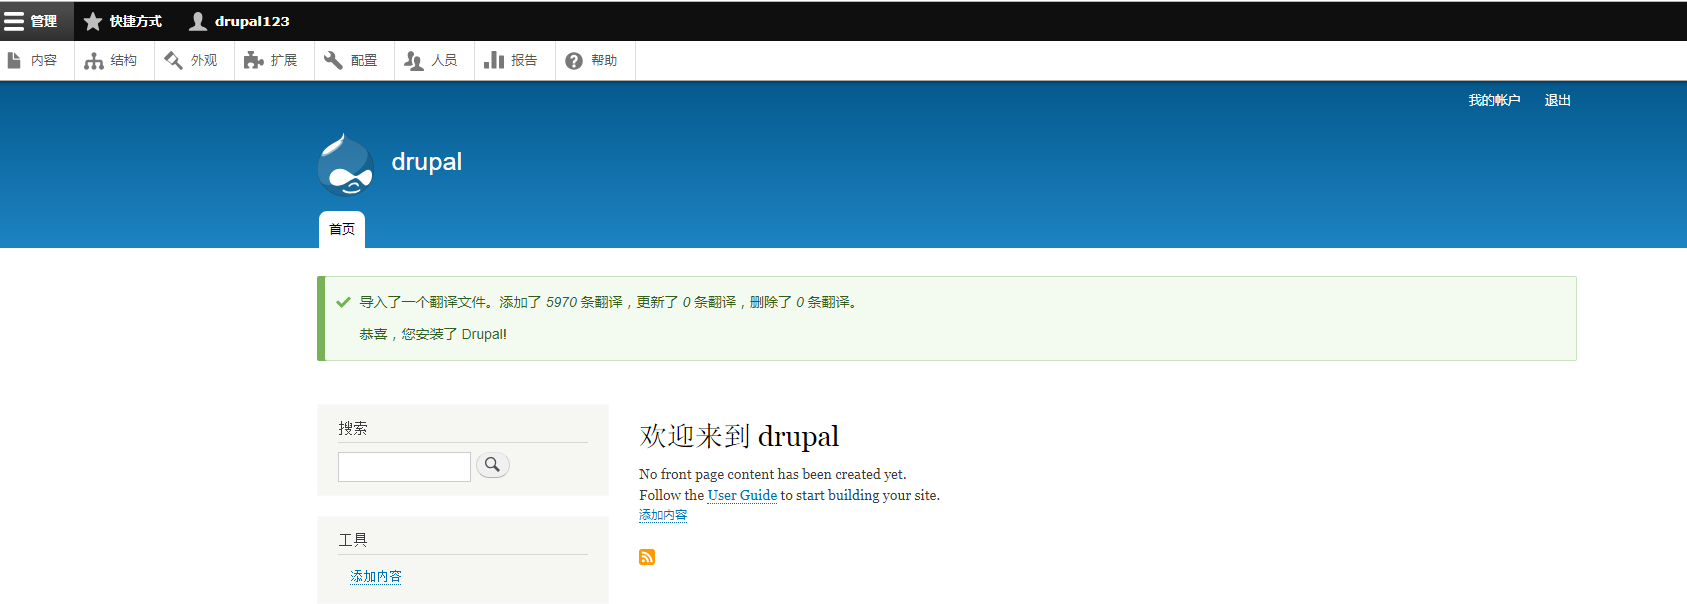Screen dimensions: 1687x604
Task: Click the drupal site name link
Action: click(427, 162)
